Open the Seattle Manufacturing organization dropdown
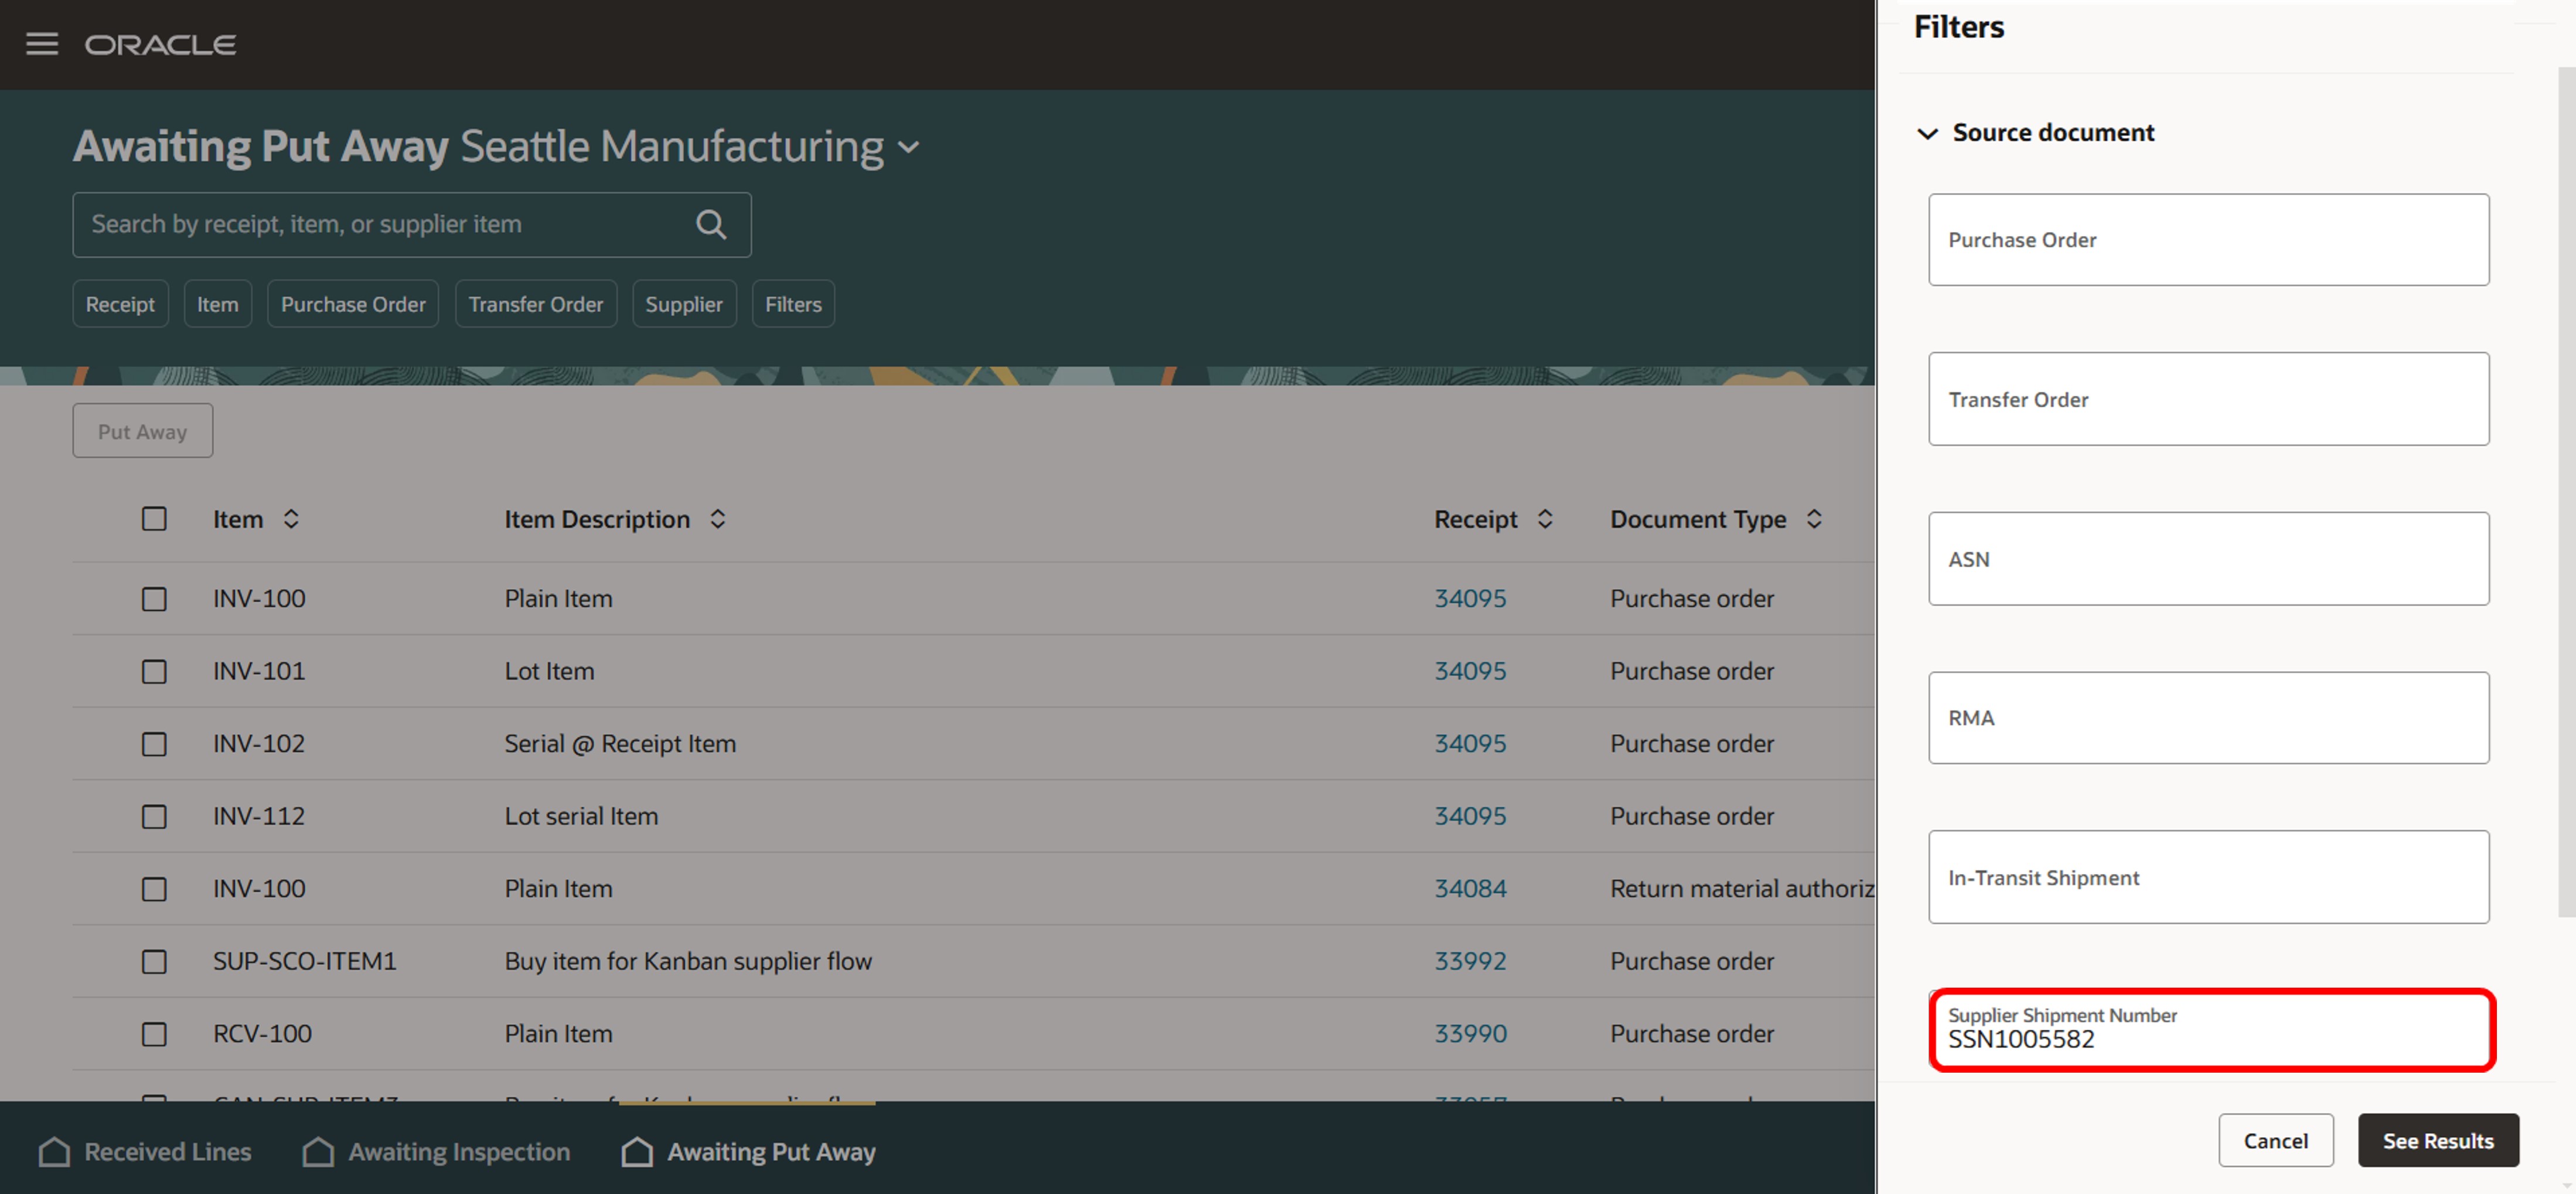Image resolution: width=2576 pixels, height=1194 pixels. 908,147
